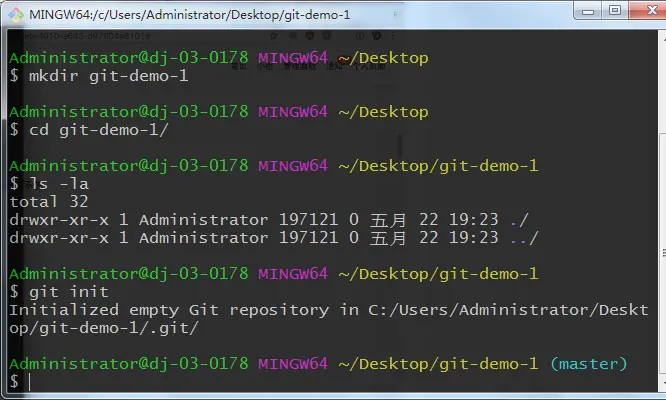Click the '(master)' branch indicator in prompt
The width and height of the screenshot is (666, 400).
(589, 364)
